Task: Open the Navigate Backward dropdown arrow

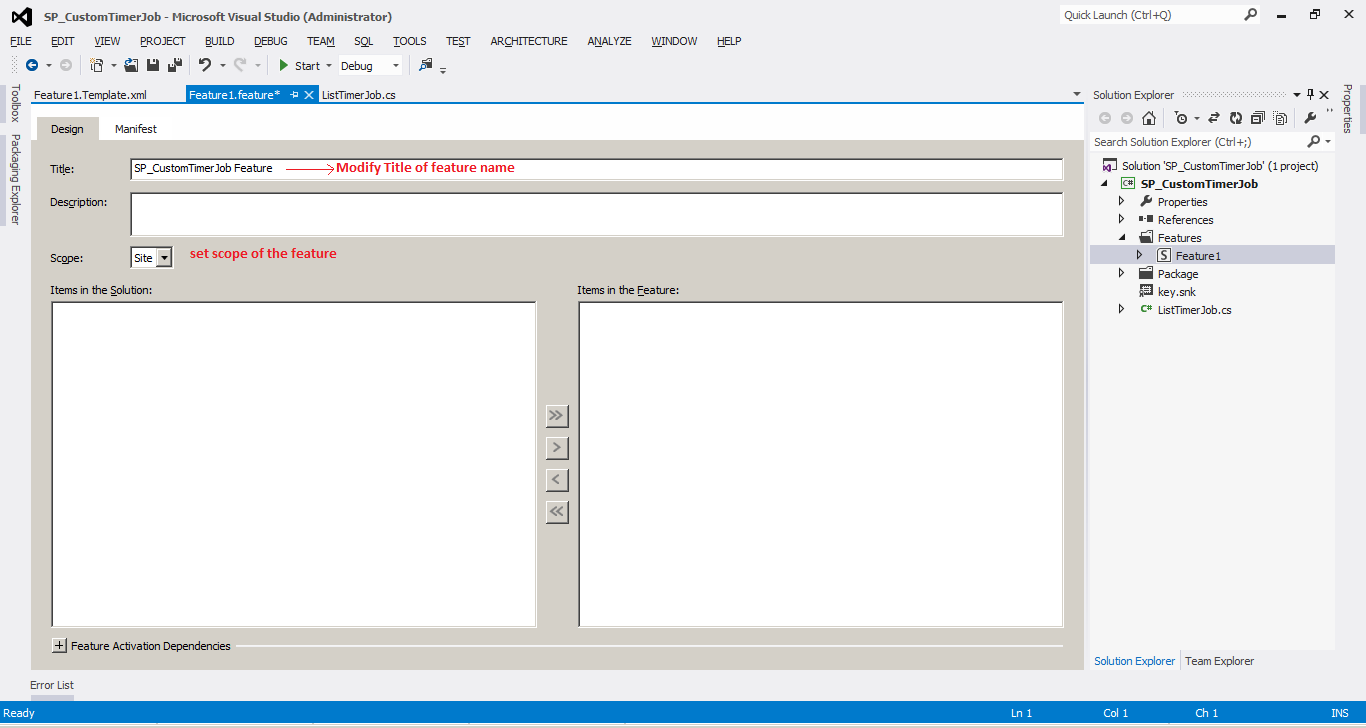Action: pyautogui.click(x=48, y=66)
